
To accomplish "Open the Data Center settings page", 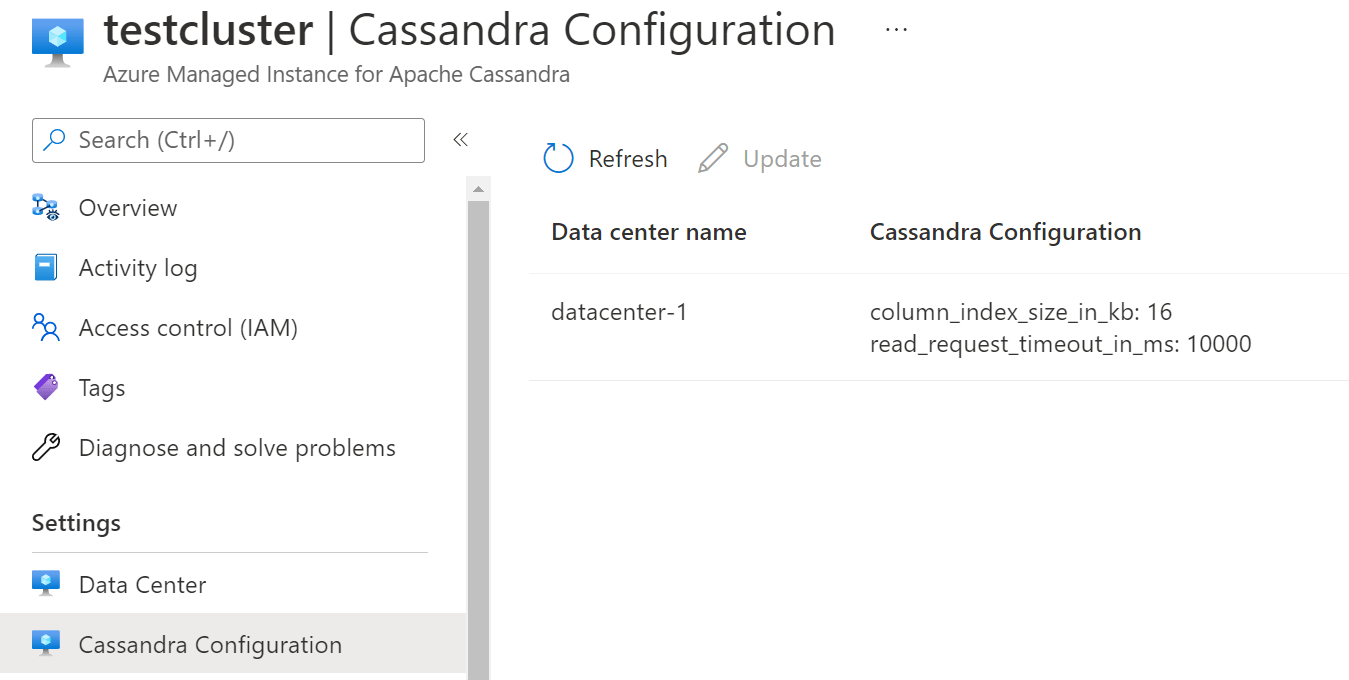I will click(141, 584).
